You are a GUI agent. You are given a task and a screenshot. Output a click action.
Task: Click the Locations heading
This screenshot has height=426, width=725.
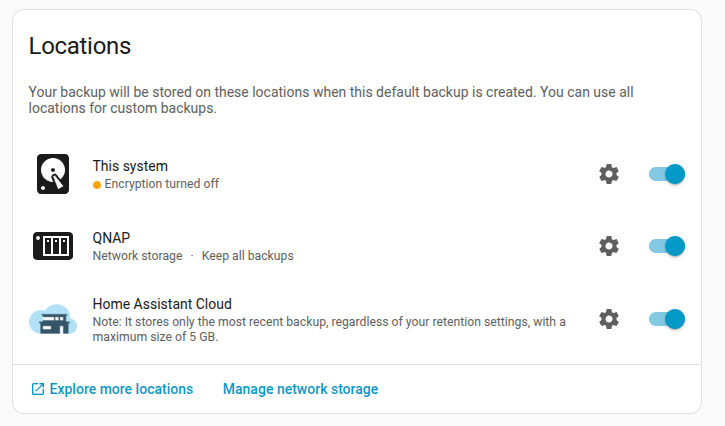tap(80, 46)
